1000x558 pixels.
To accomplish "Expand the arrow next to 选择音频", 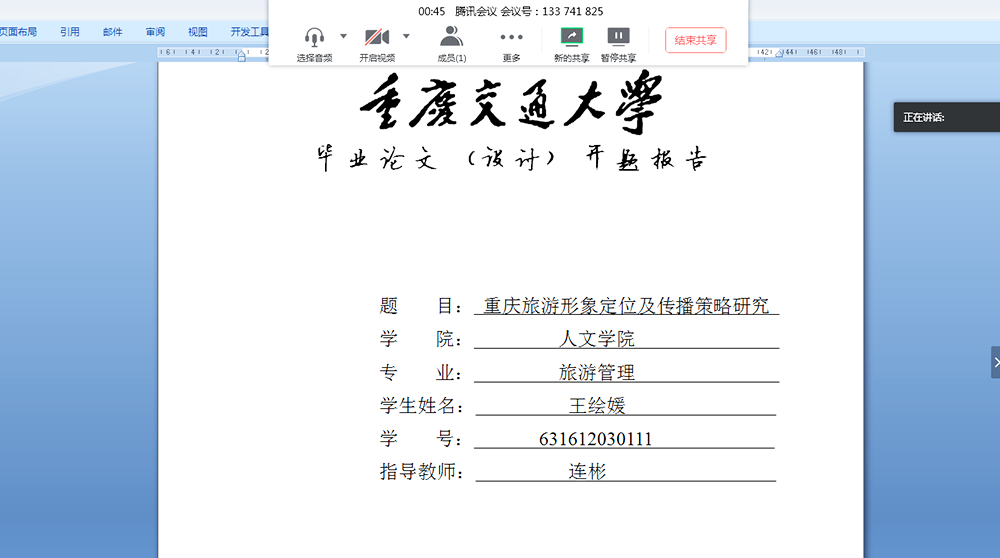I will pyautogui.click(x=344, y=36).
